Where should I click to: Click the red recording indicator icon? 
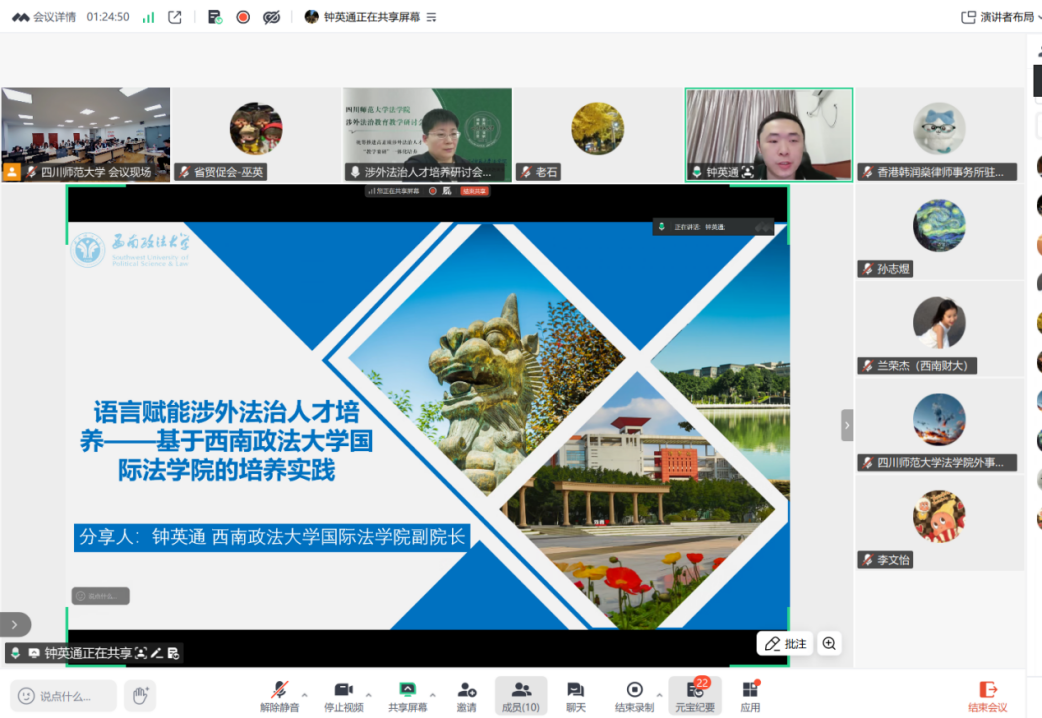pos(243,17)
